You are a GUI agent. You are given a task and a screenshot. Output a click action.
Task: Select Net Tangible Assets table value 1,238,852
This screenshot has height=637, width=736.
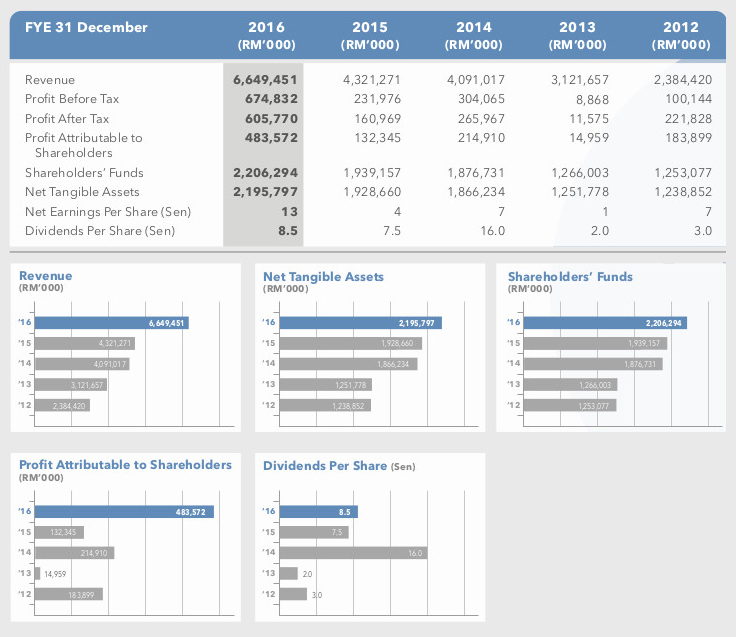(683, 192)
